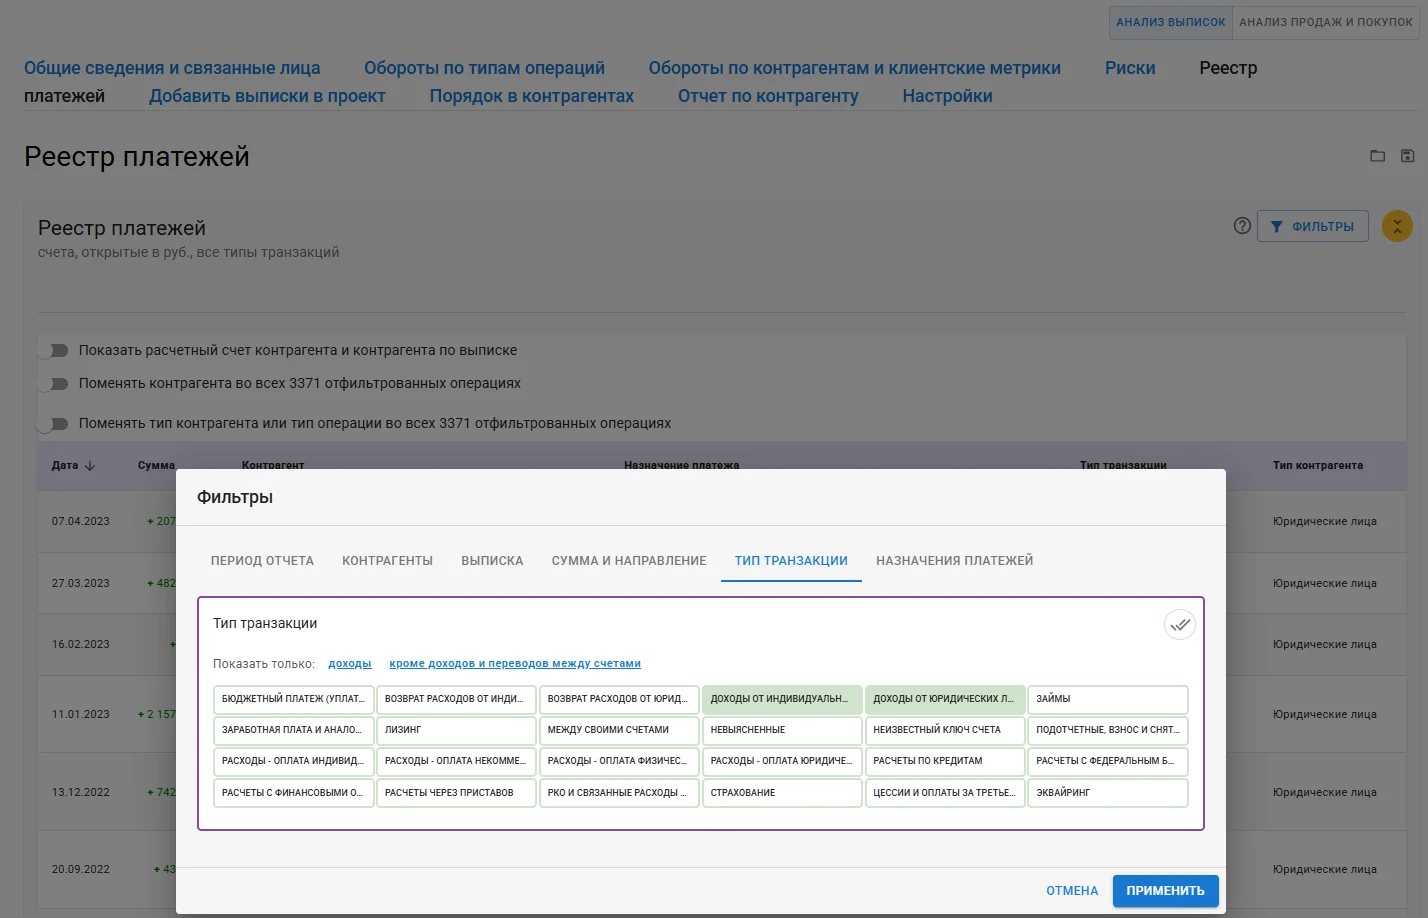This screenshot has width=1428, height=918.
Task: Toggle Неизвестный ключ счета chip
Action: pos(945,730)
